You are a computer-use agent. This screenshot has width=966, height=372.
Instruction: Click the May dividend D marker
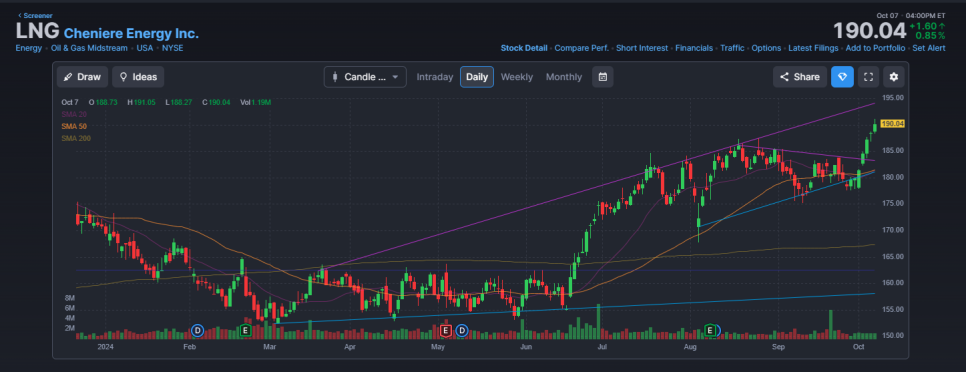click(461, 331)
